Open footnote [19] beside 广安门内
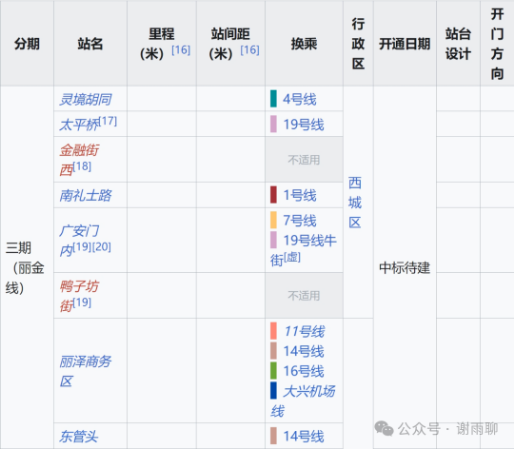This screenshot has height=458, width=514. pos(82,247)
